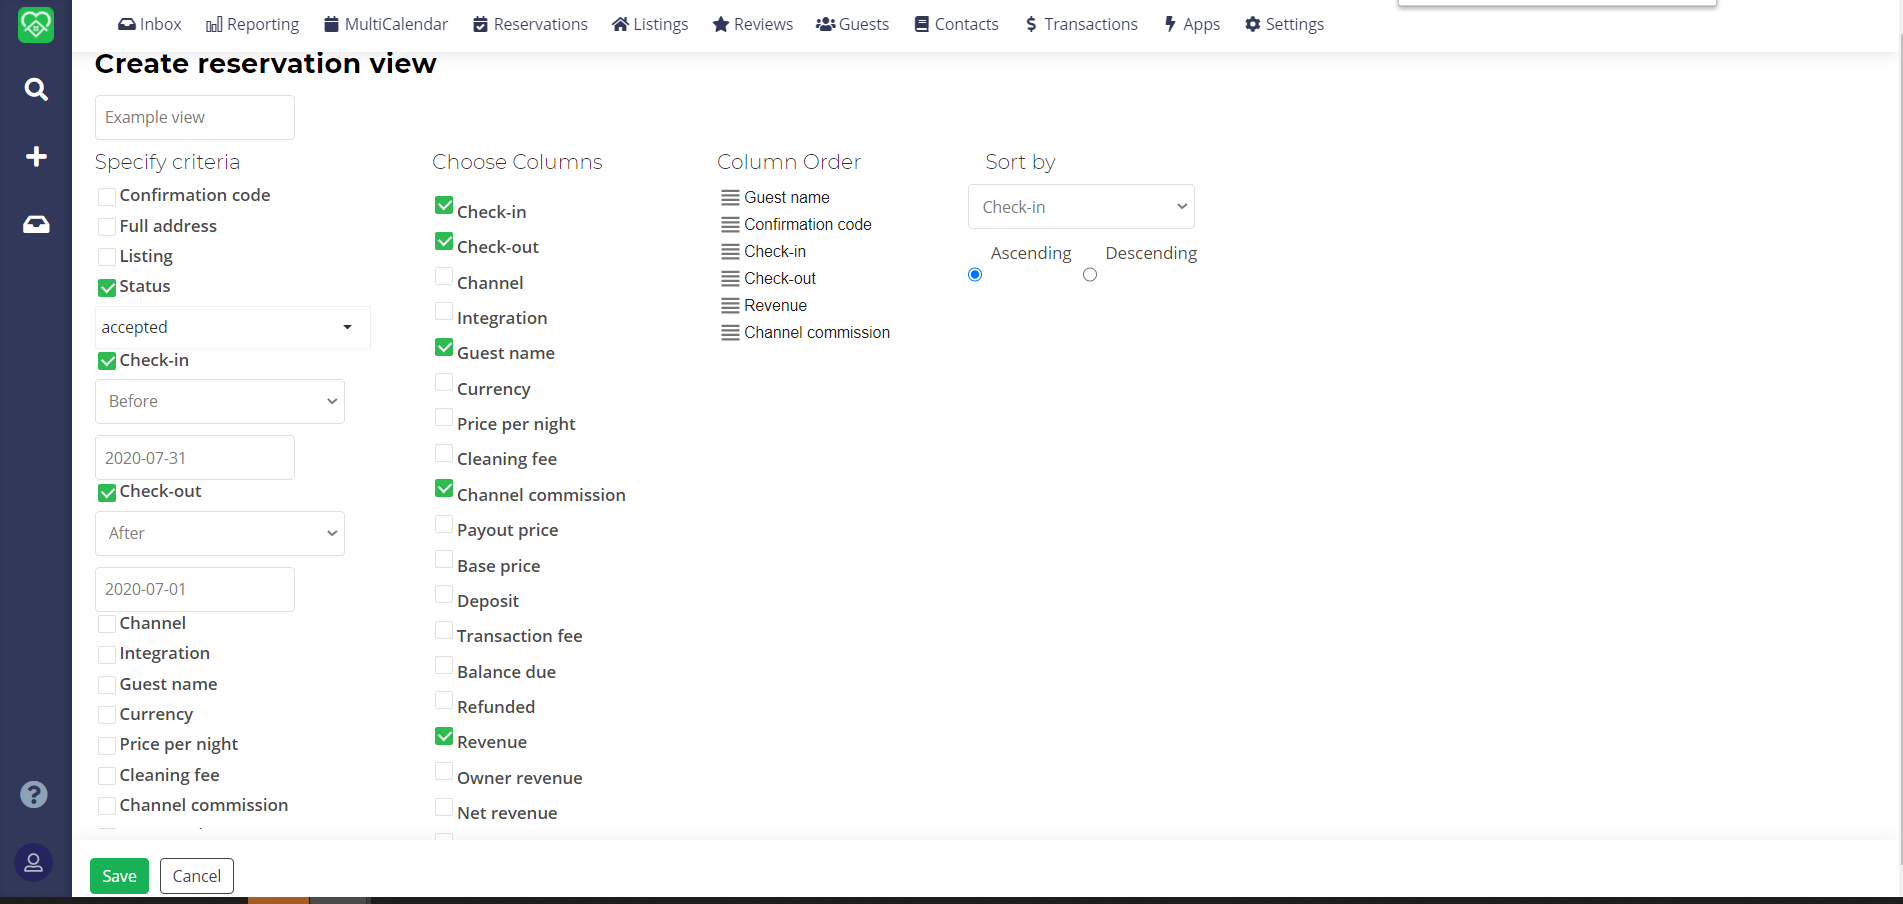Click drag handle icon for Confirmation code
This screenshot has height=904, width=1903.
pos(731,225)
